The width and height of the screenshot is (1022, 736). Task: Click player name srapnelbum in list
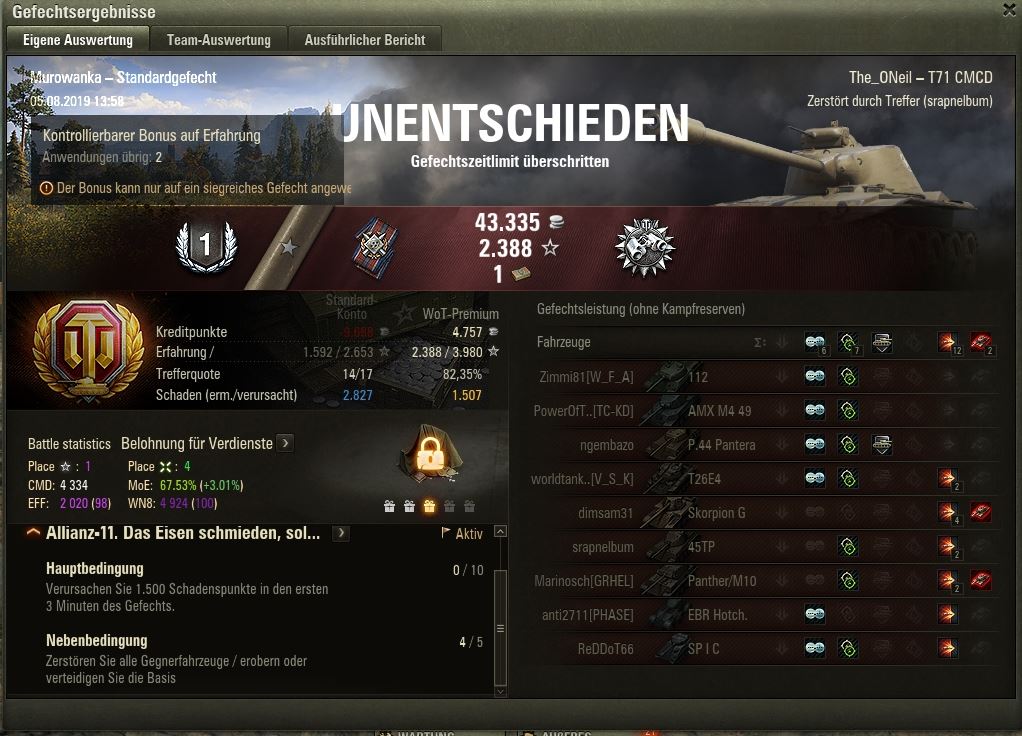click(x=603, y=547)
